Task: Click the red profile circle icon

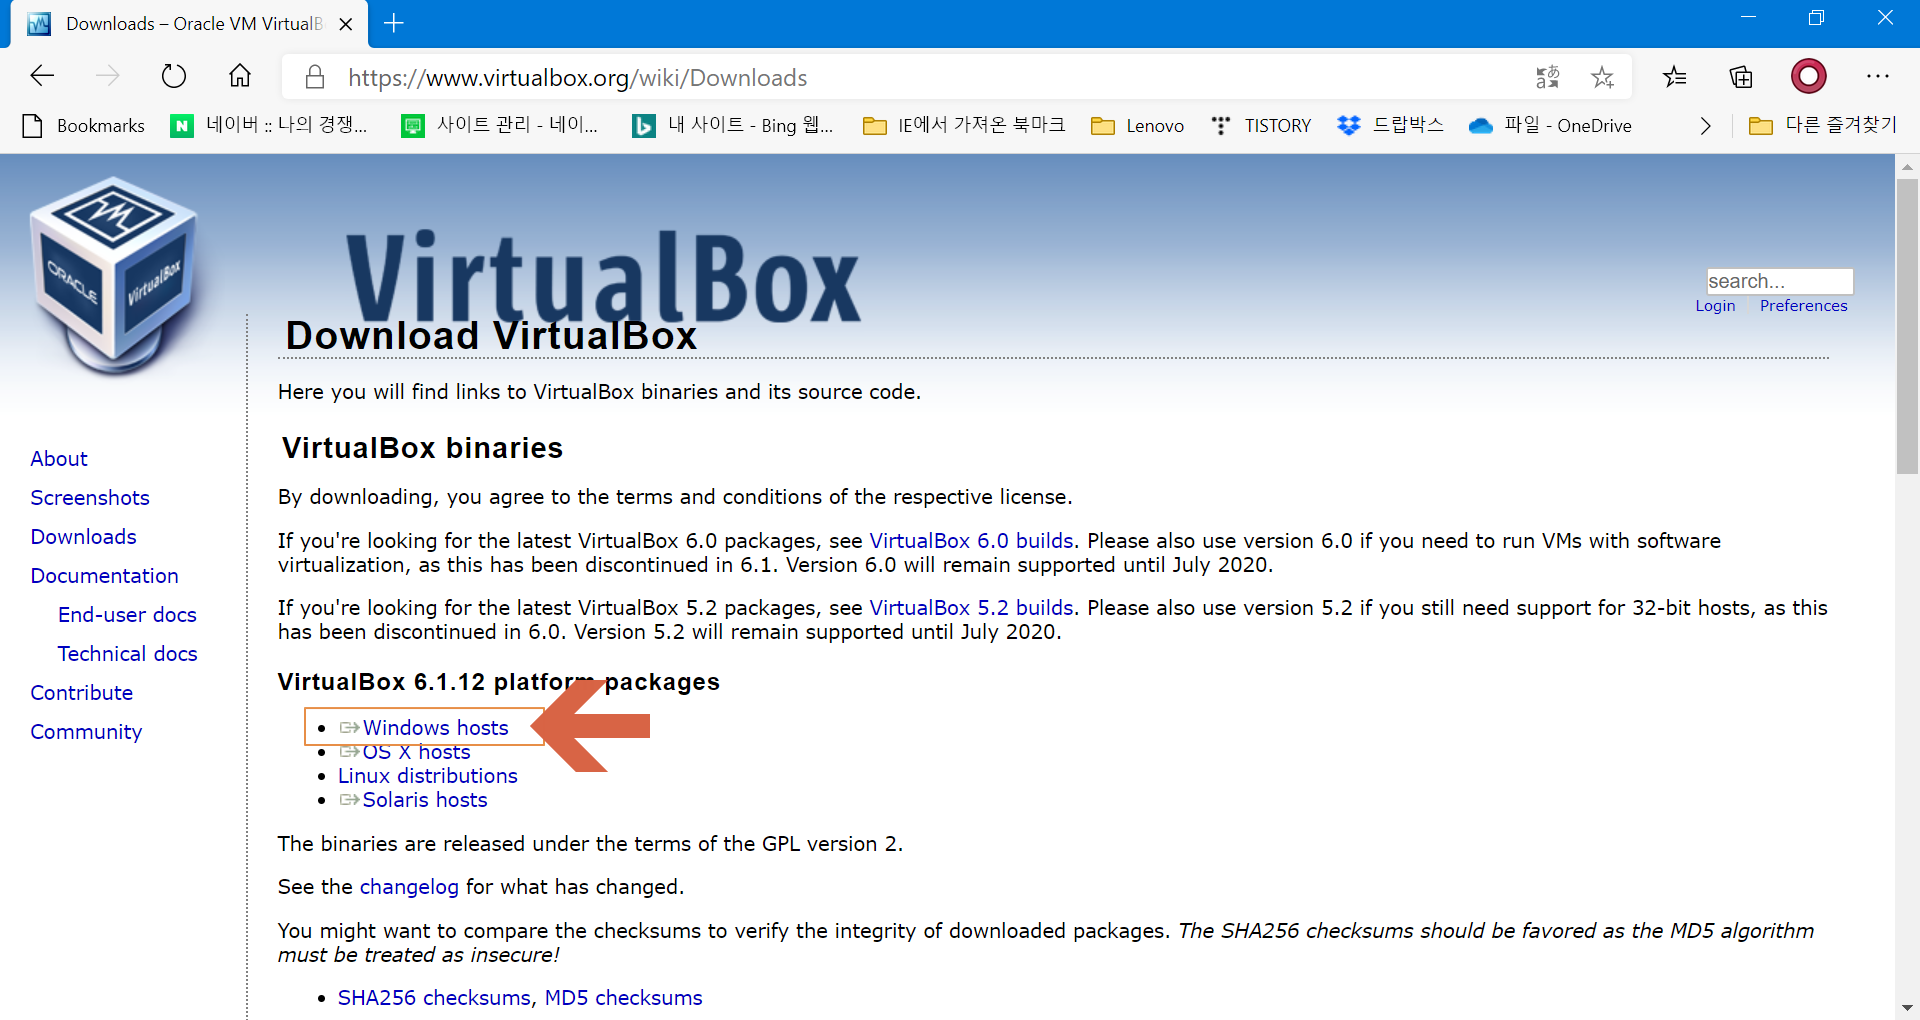Action: click(x=1809, y=76)
